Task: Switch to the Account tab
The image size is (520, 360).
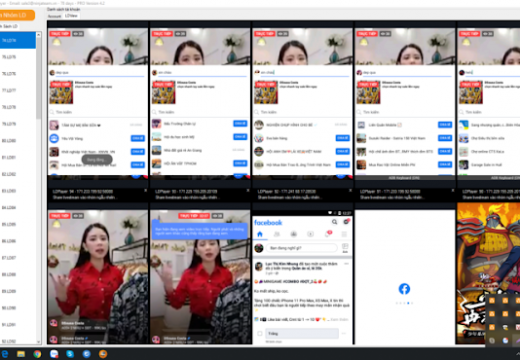Action: click(54, 16)
